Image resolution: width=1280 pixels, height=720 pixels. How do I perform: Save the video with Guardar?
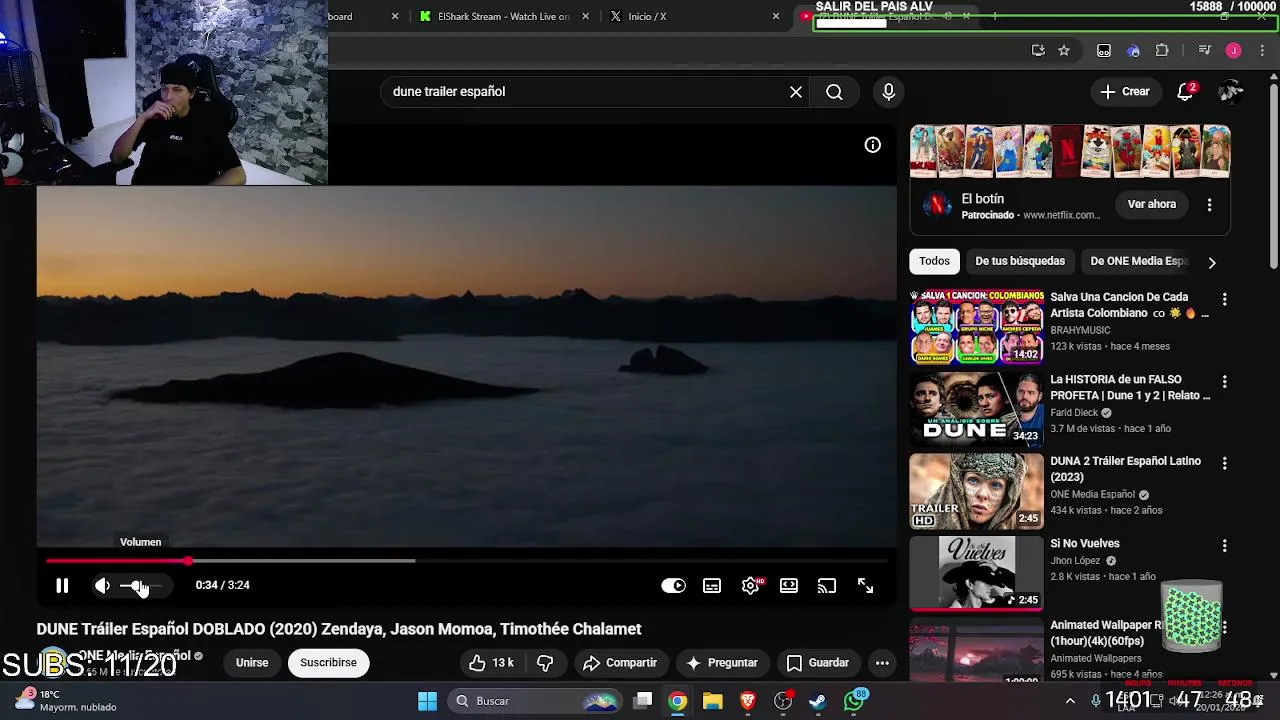click(818, 663)
